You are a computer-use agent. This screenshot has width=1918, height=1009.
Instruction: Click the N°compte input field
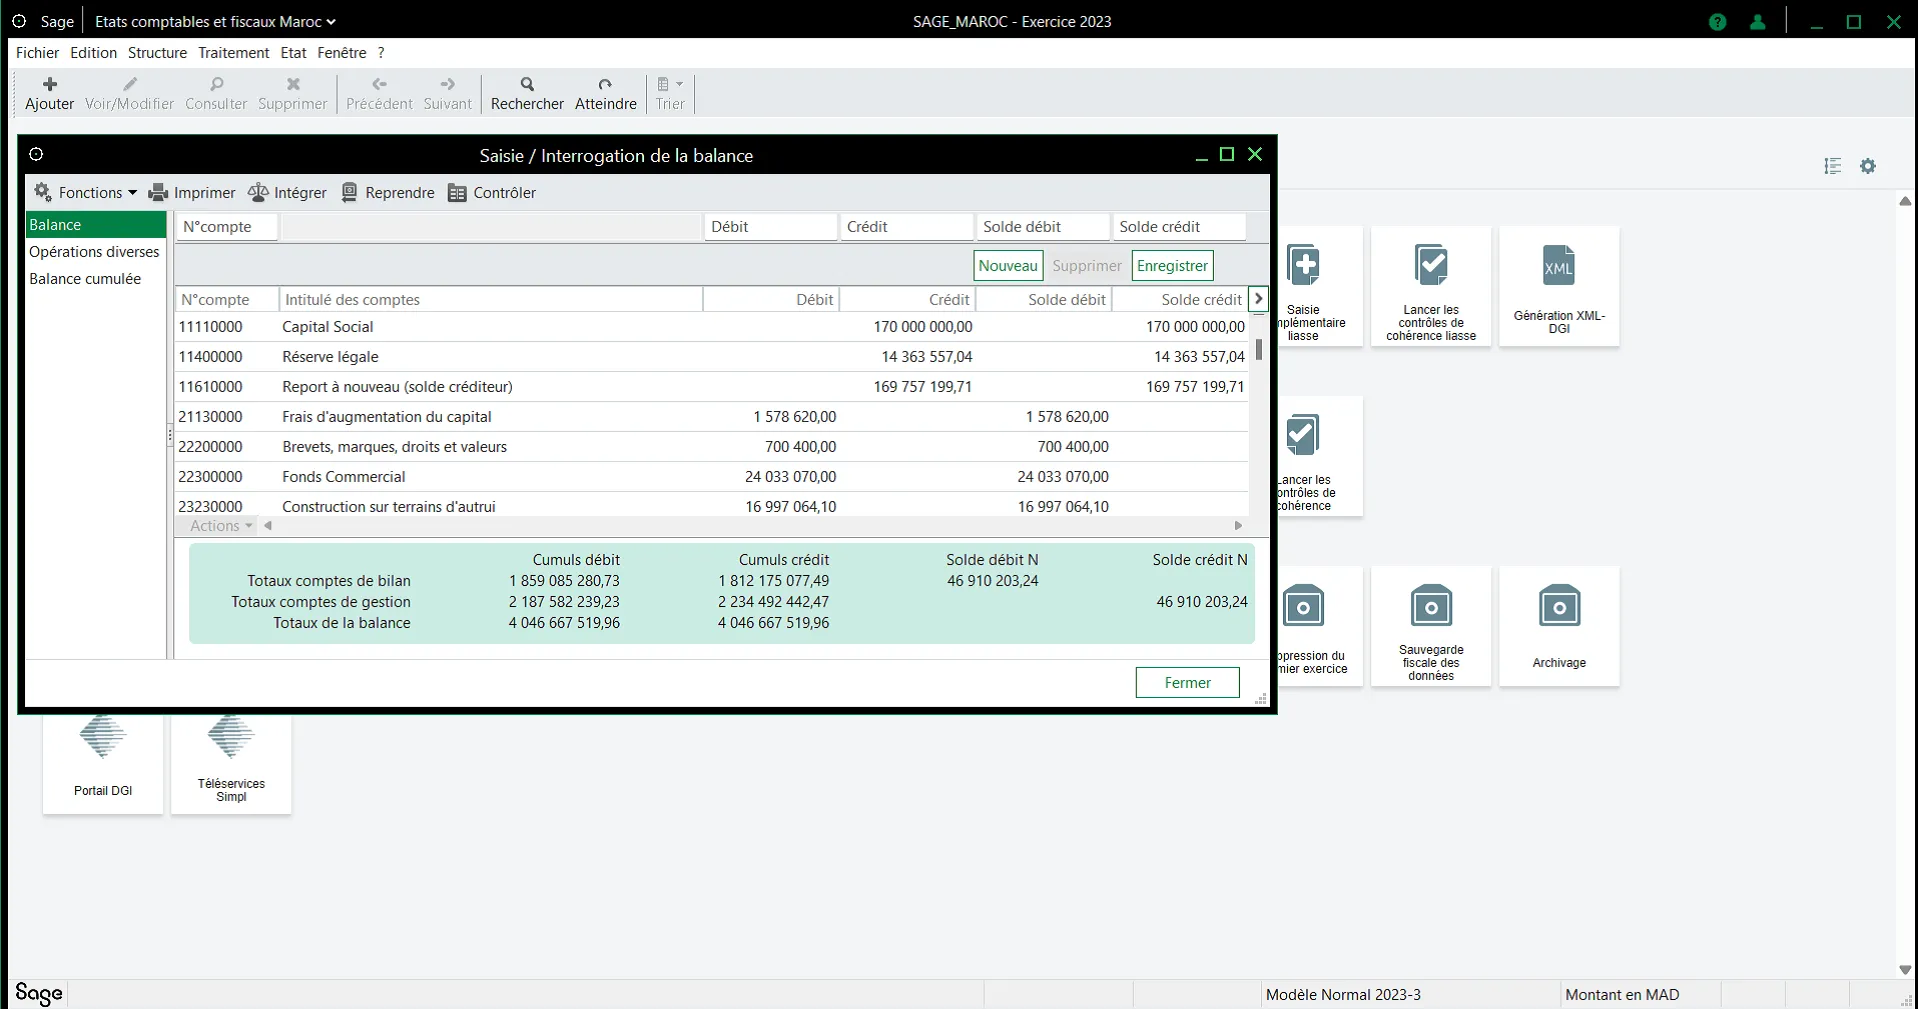coord(228,227)
